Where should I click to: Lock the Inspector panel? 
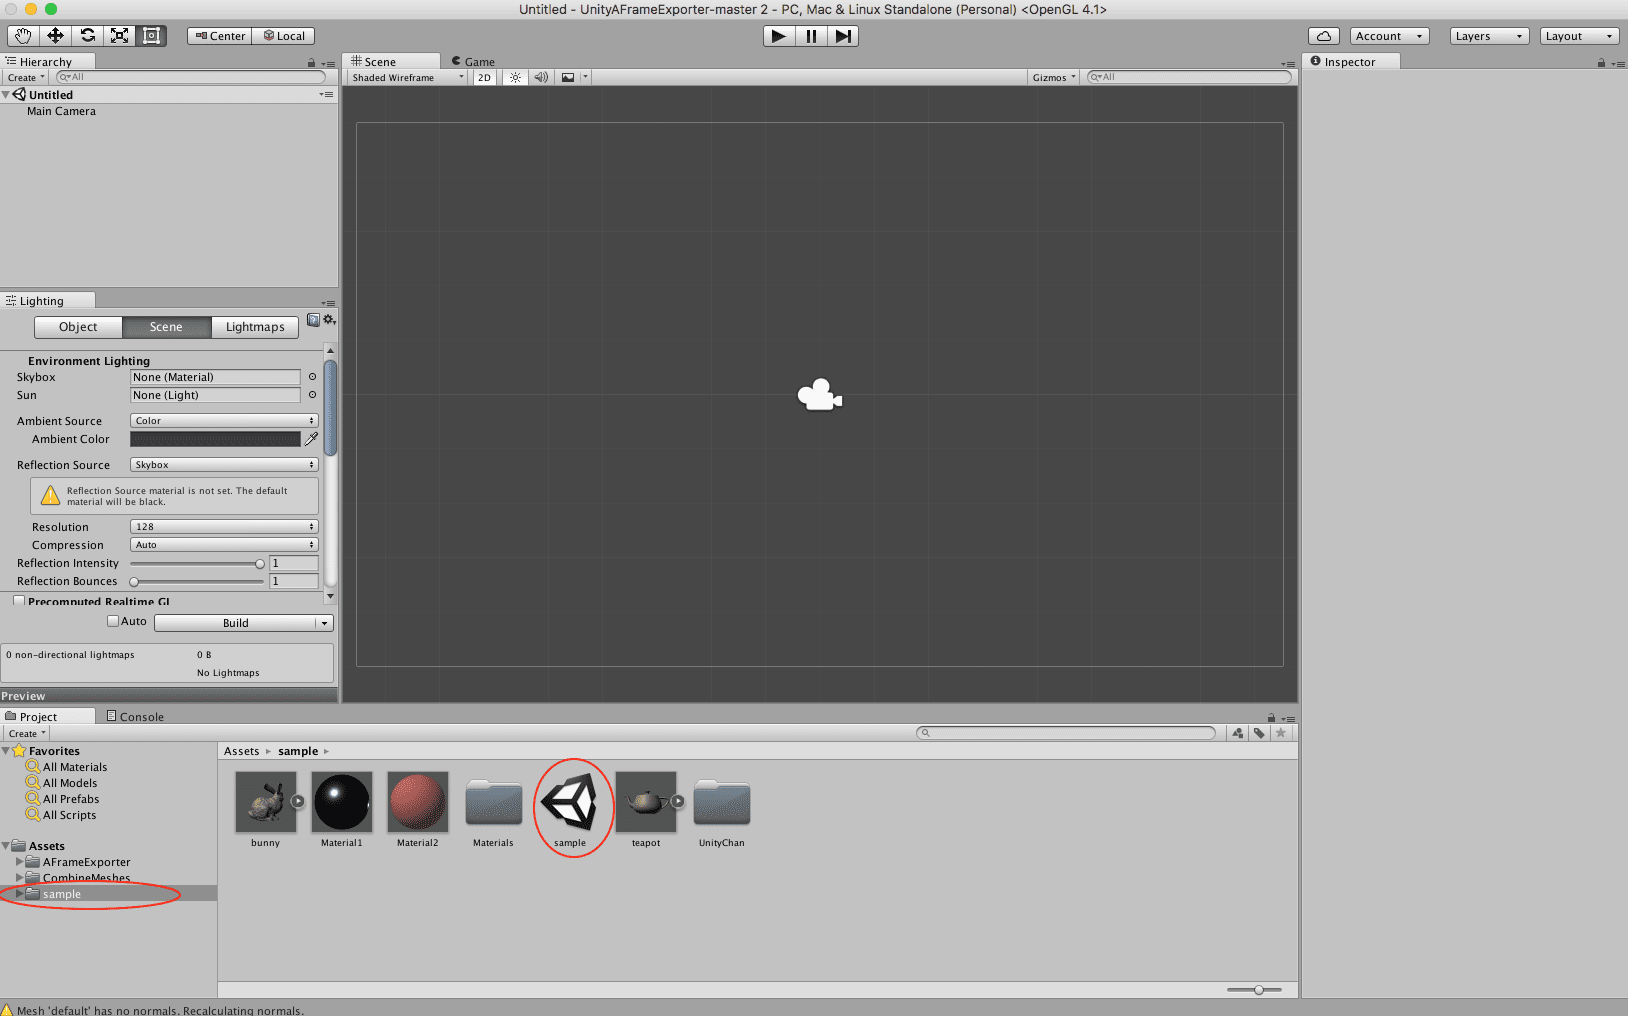click(1601, 63)
